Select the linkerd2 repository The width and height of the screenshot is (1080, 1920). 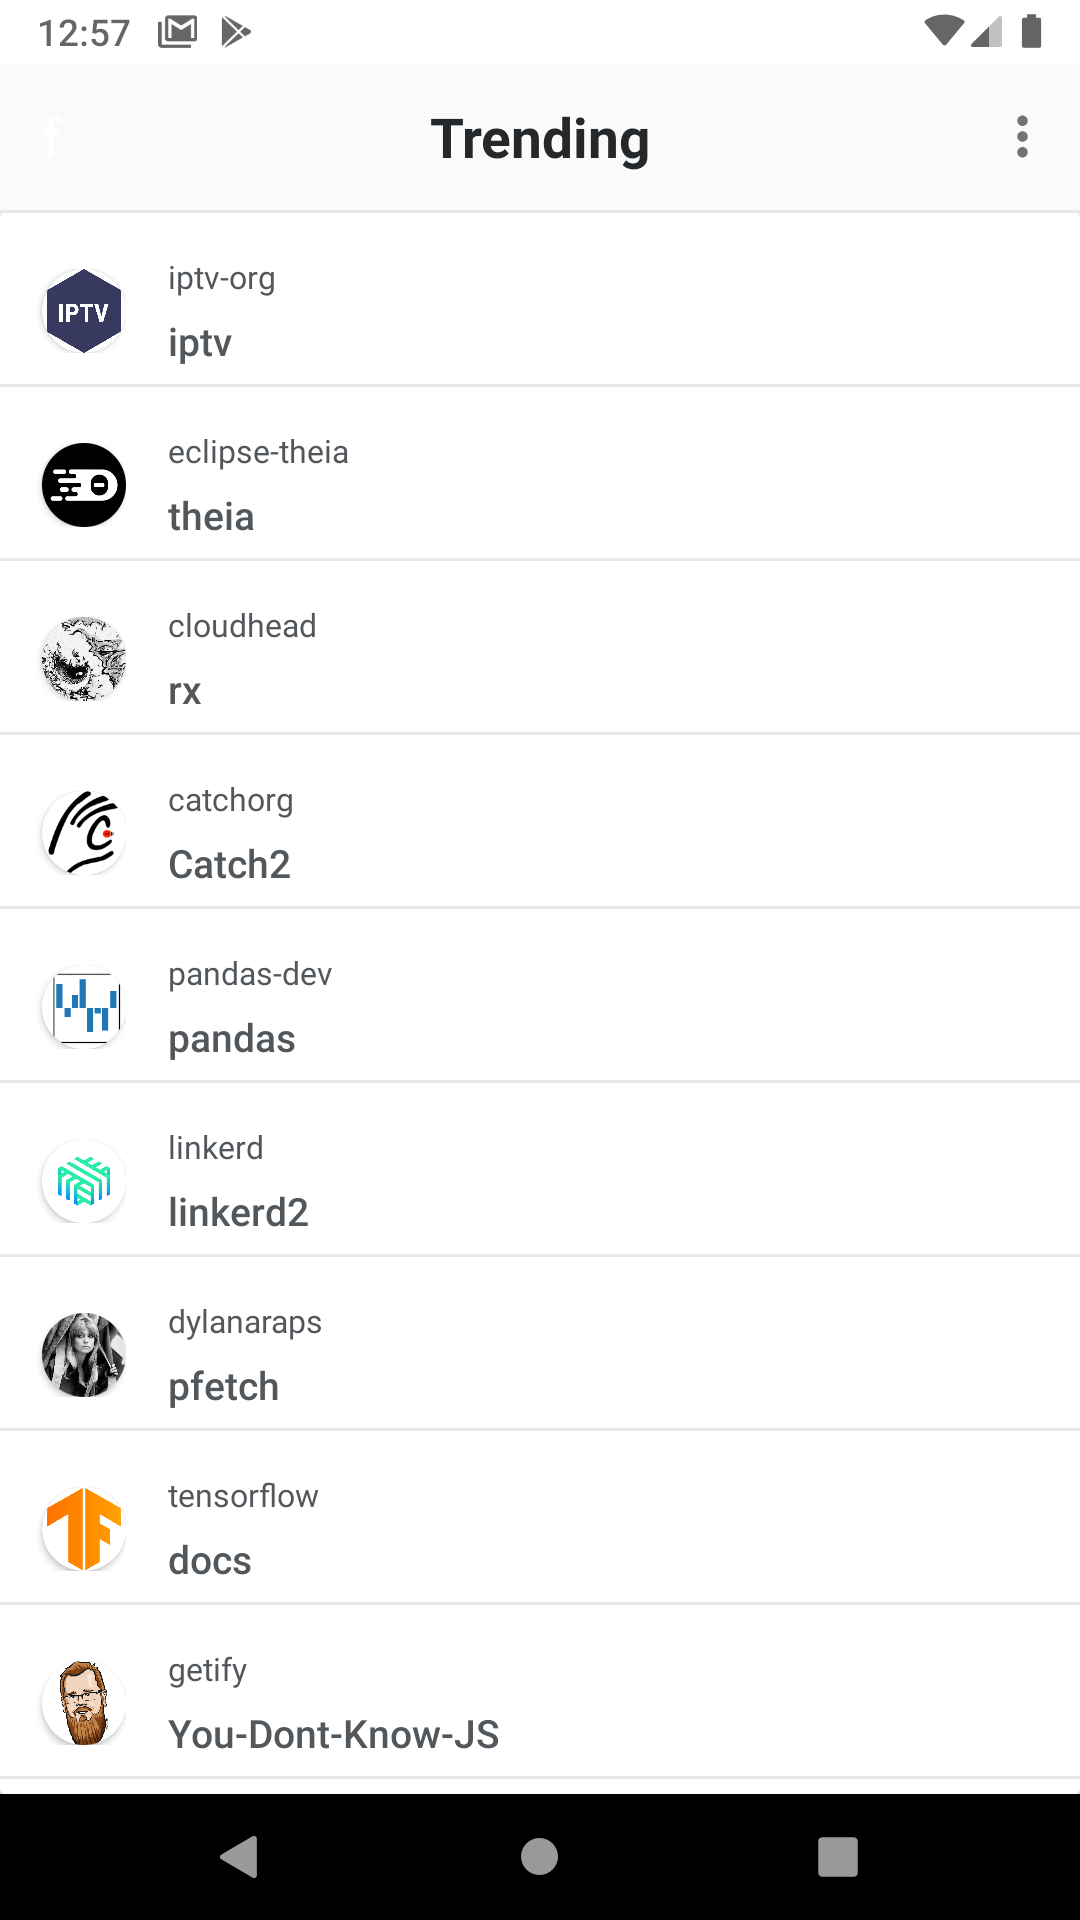[540, 1180]
